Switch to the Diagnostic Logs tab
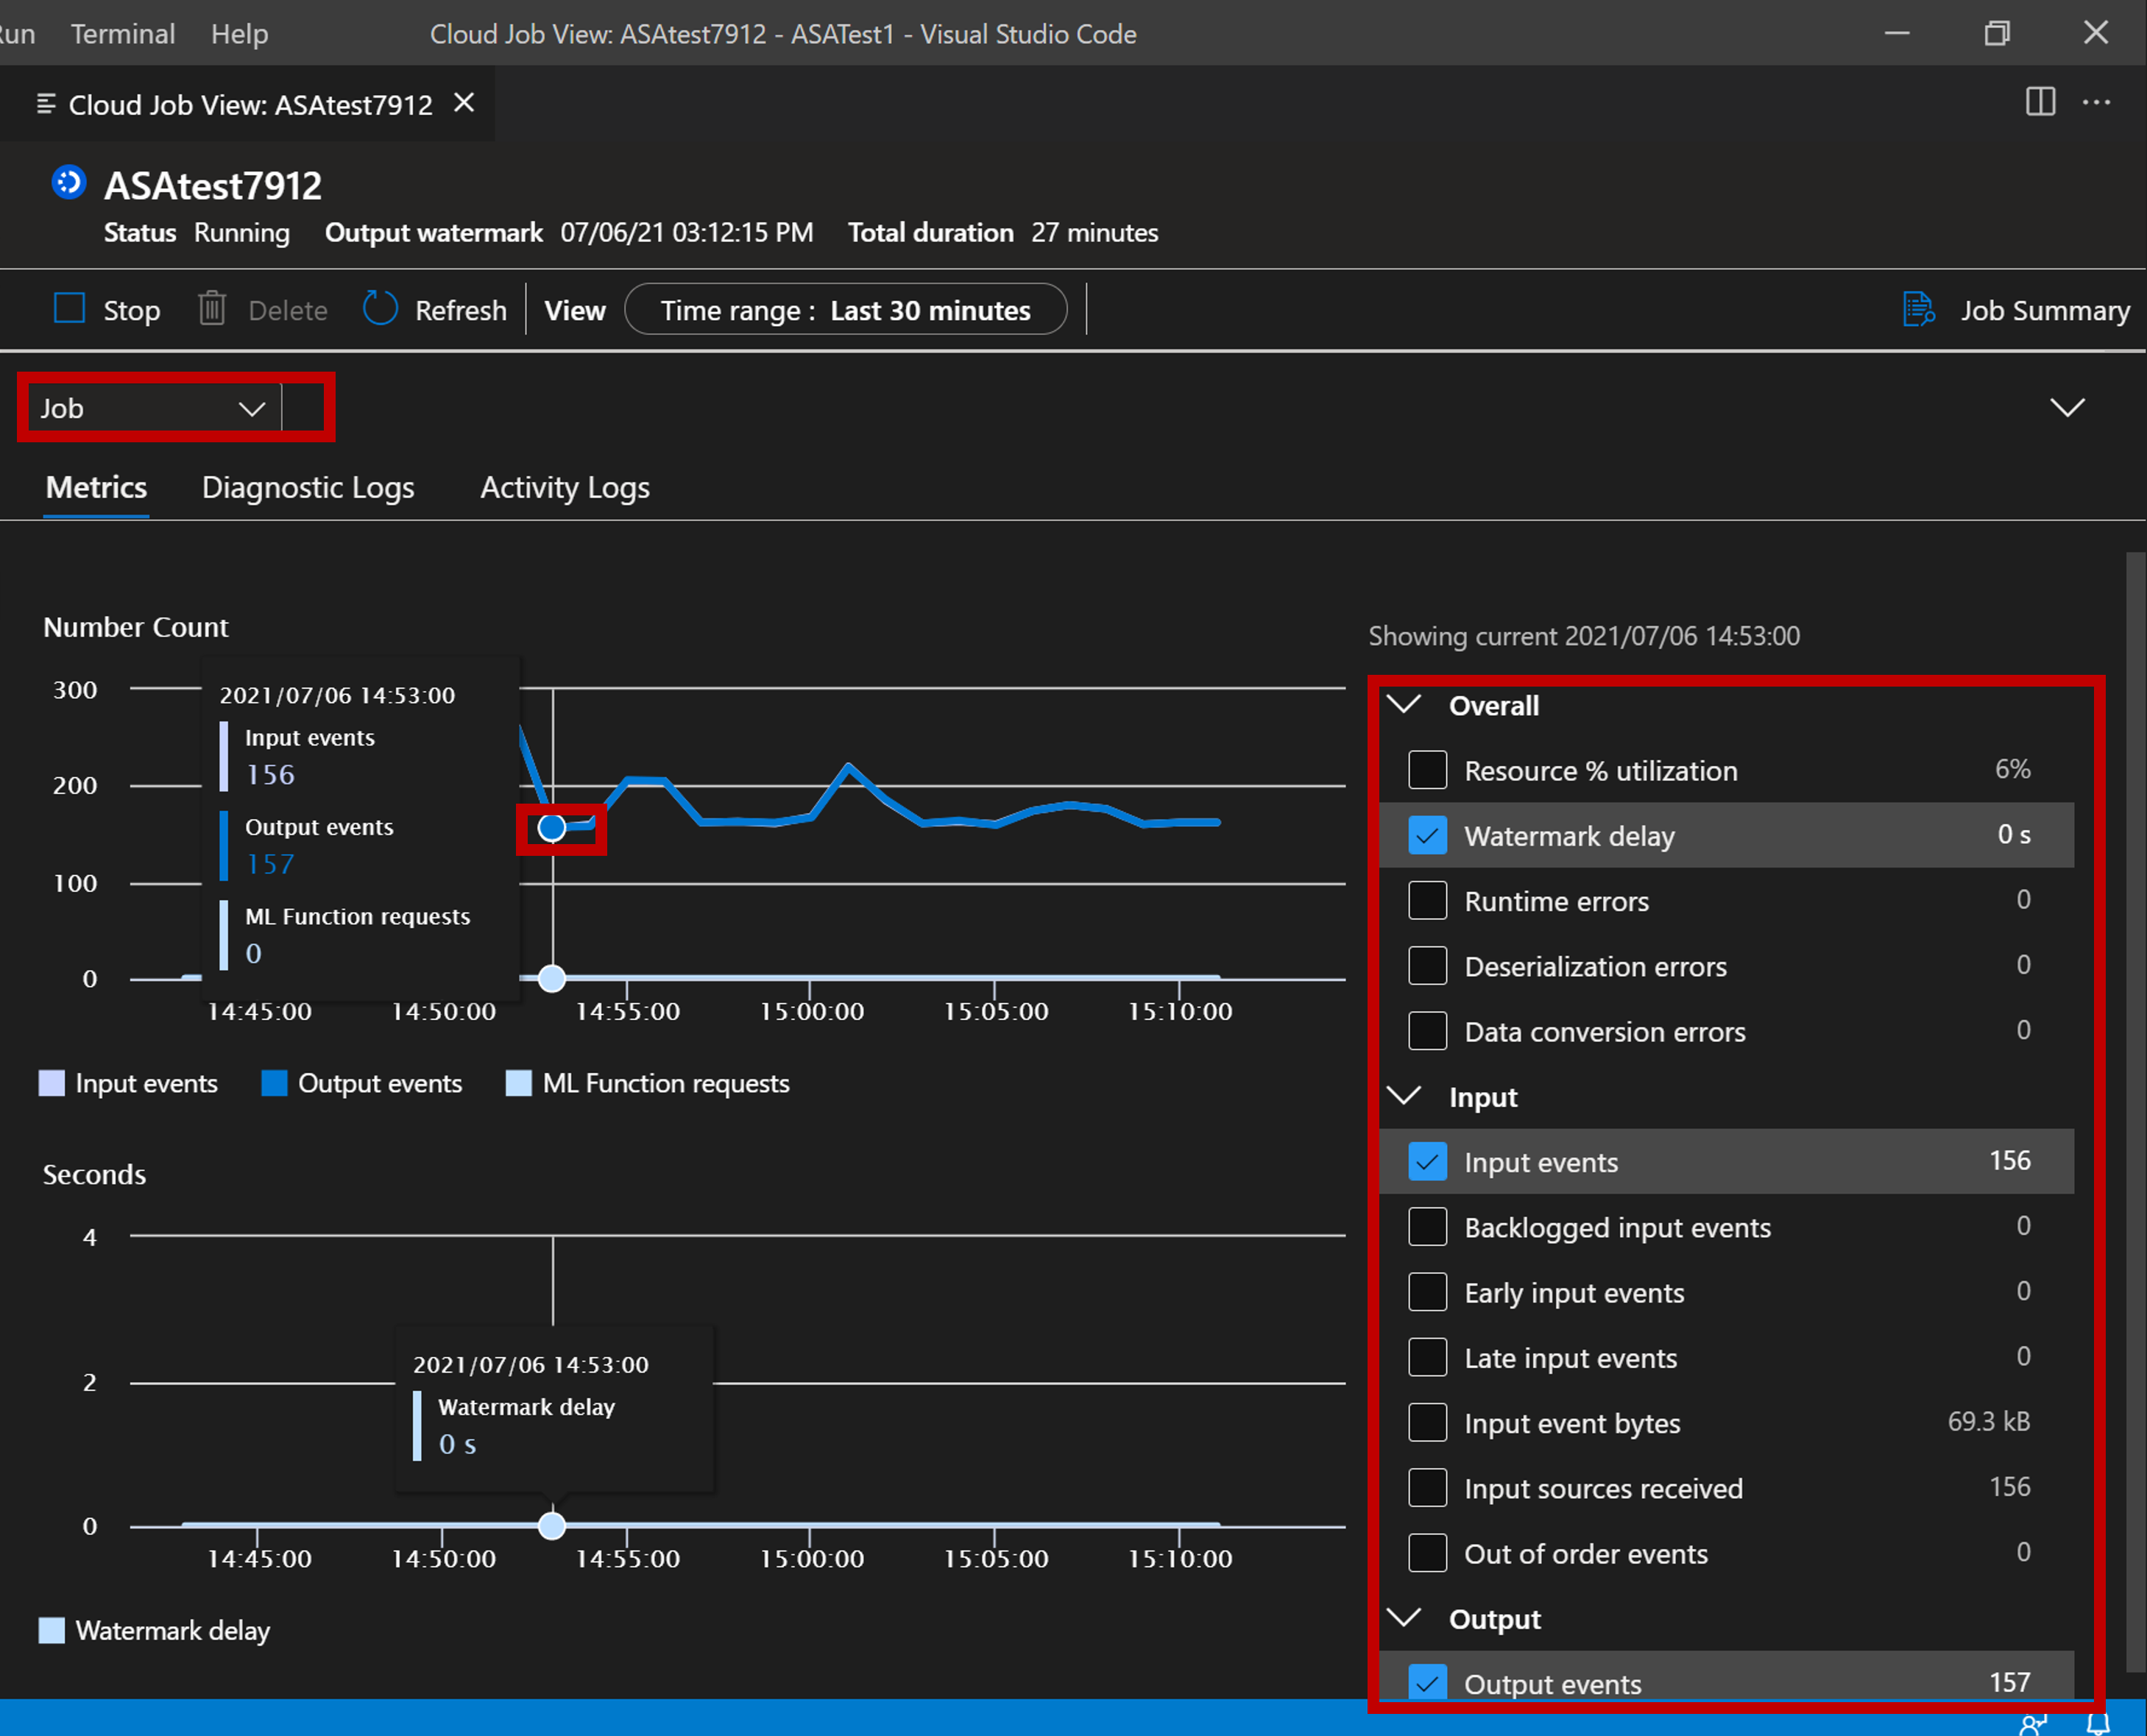 coord(308,487)
